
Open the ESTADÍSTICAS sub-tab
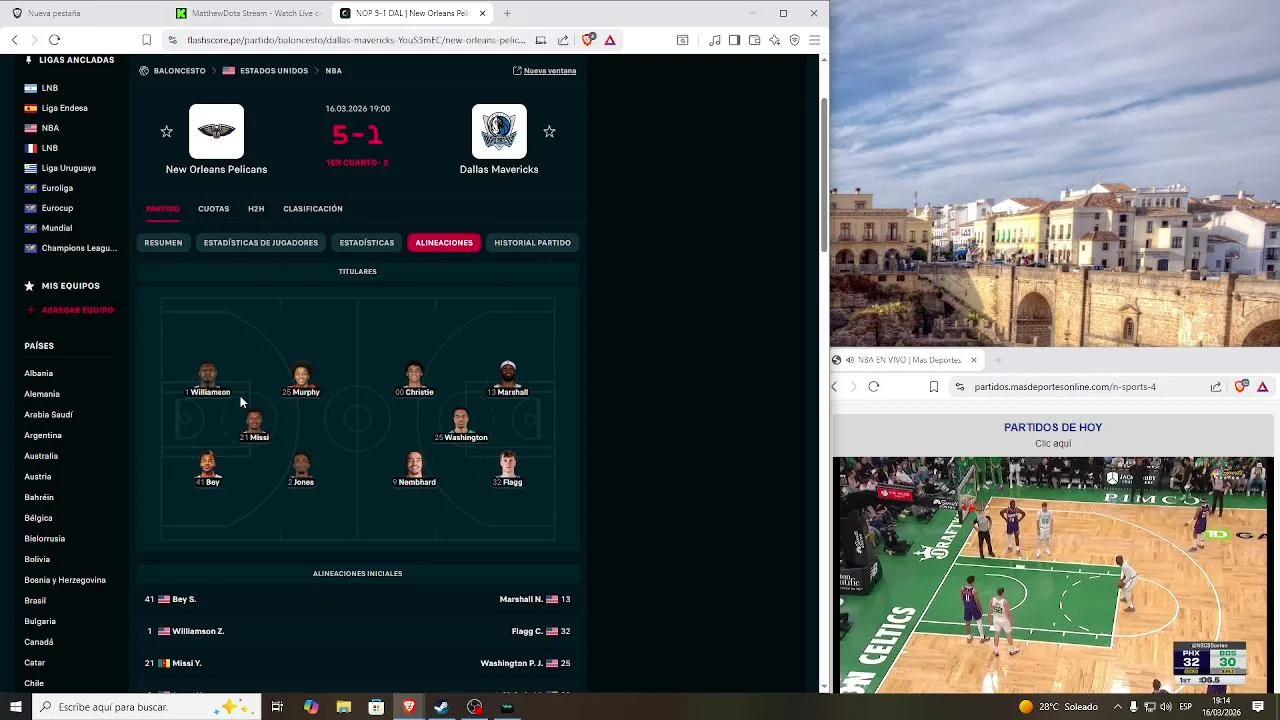point(367,243)
